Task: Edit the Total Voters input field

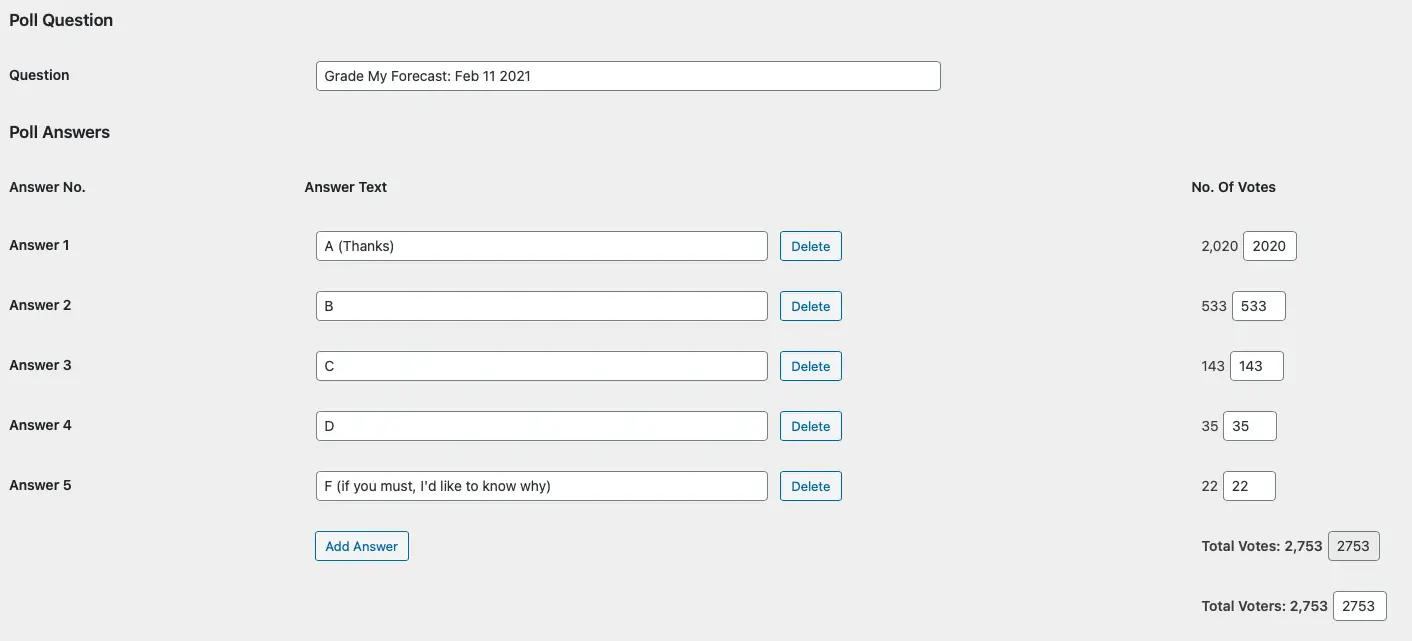Action: [1360, 606]
